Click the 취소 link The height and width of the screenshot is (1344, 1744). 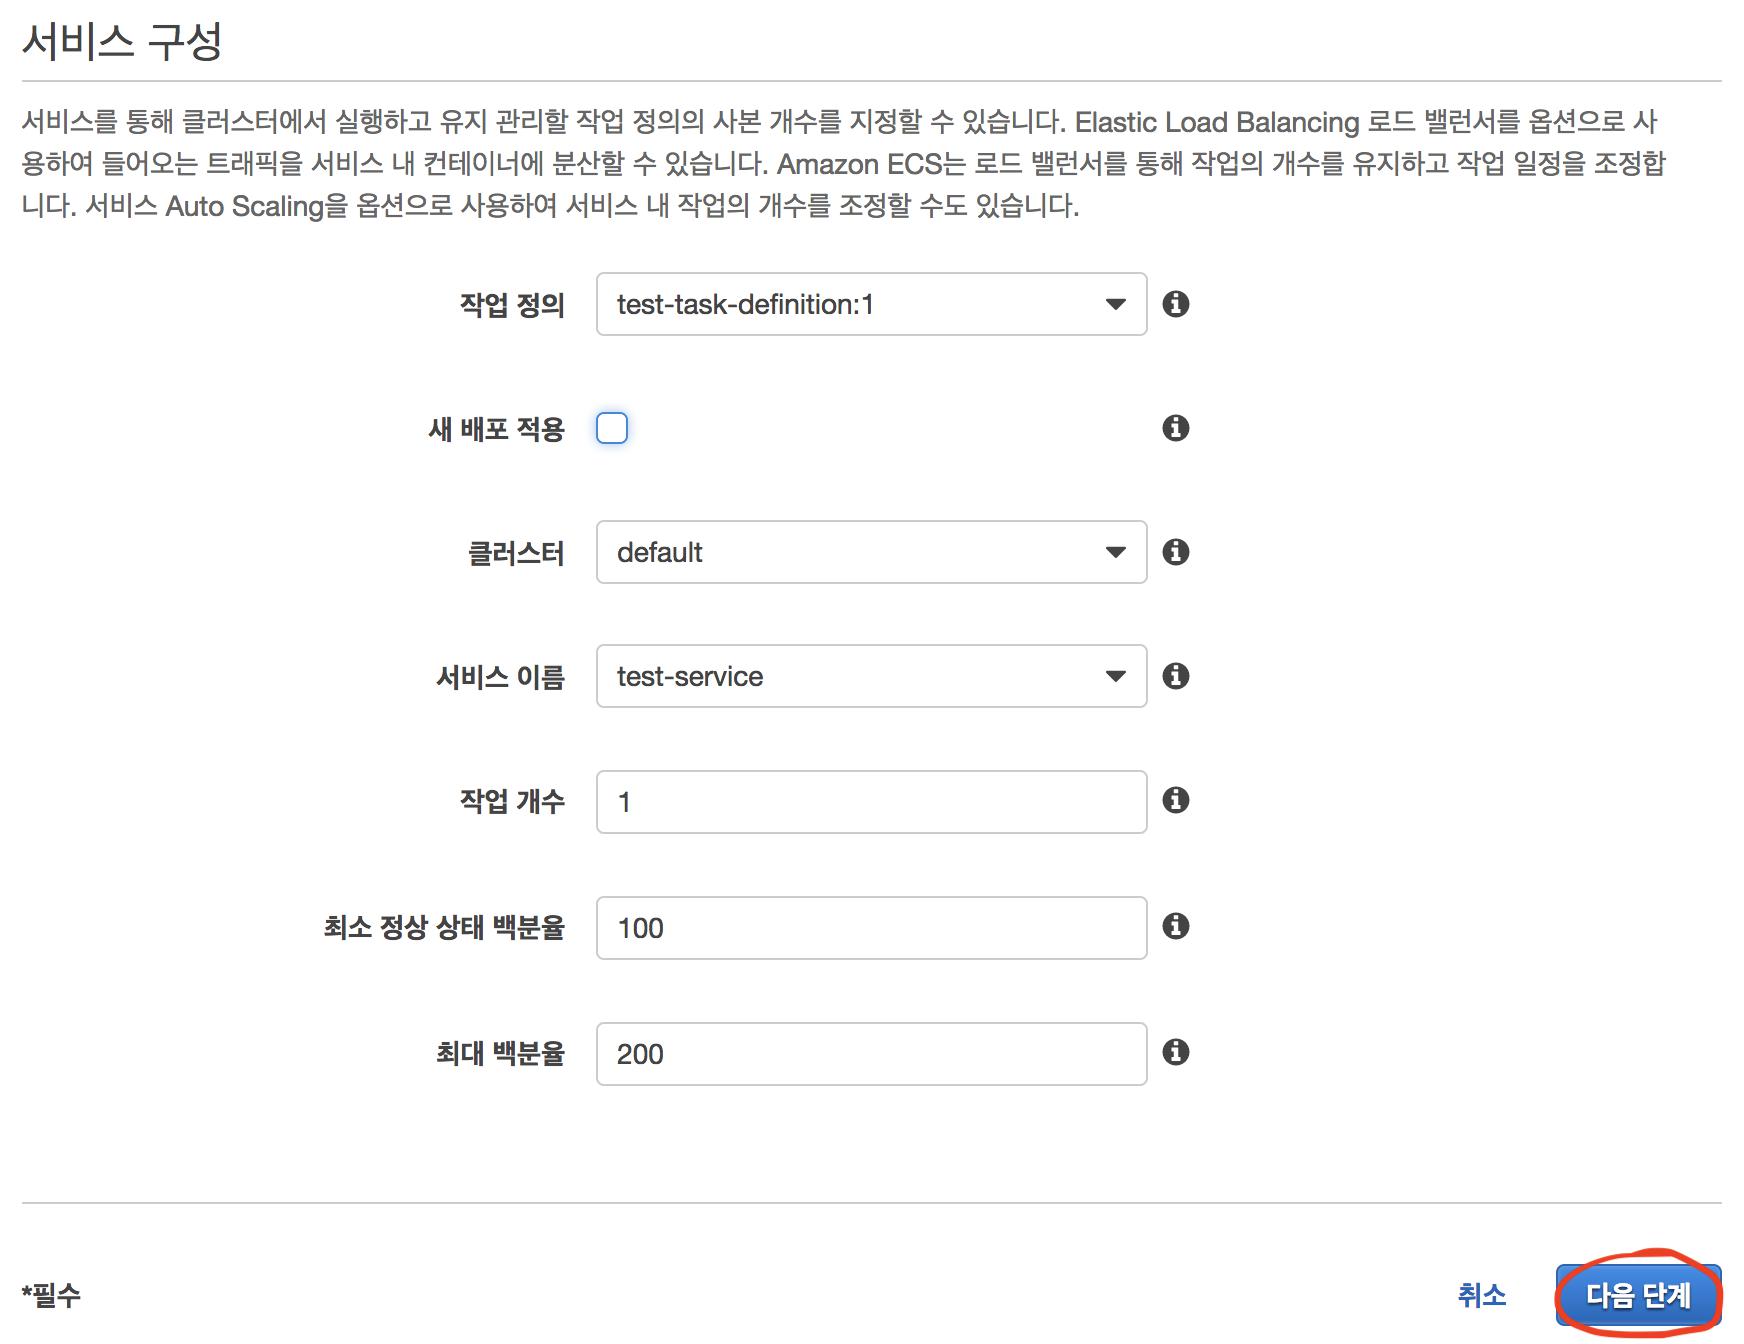tap(1481, 1296)
